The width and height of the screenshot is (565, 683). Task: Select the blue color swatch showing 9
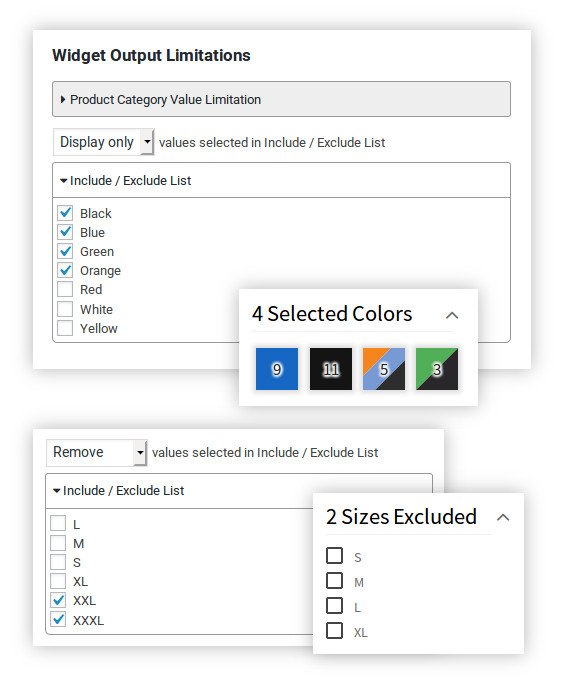click(x=277, y=369)
